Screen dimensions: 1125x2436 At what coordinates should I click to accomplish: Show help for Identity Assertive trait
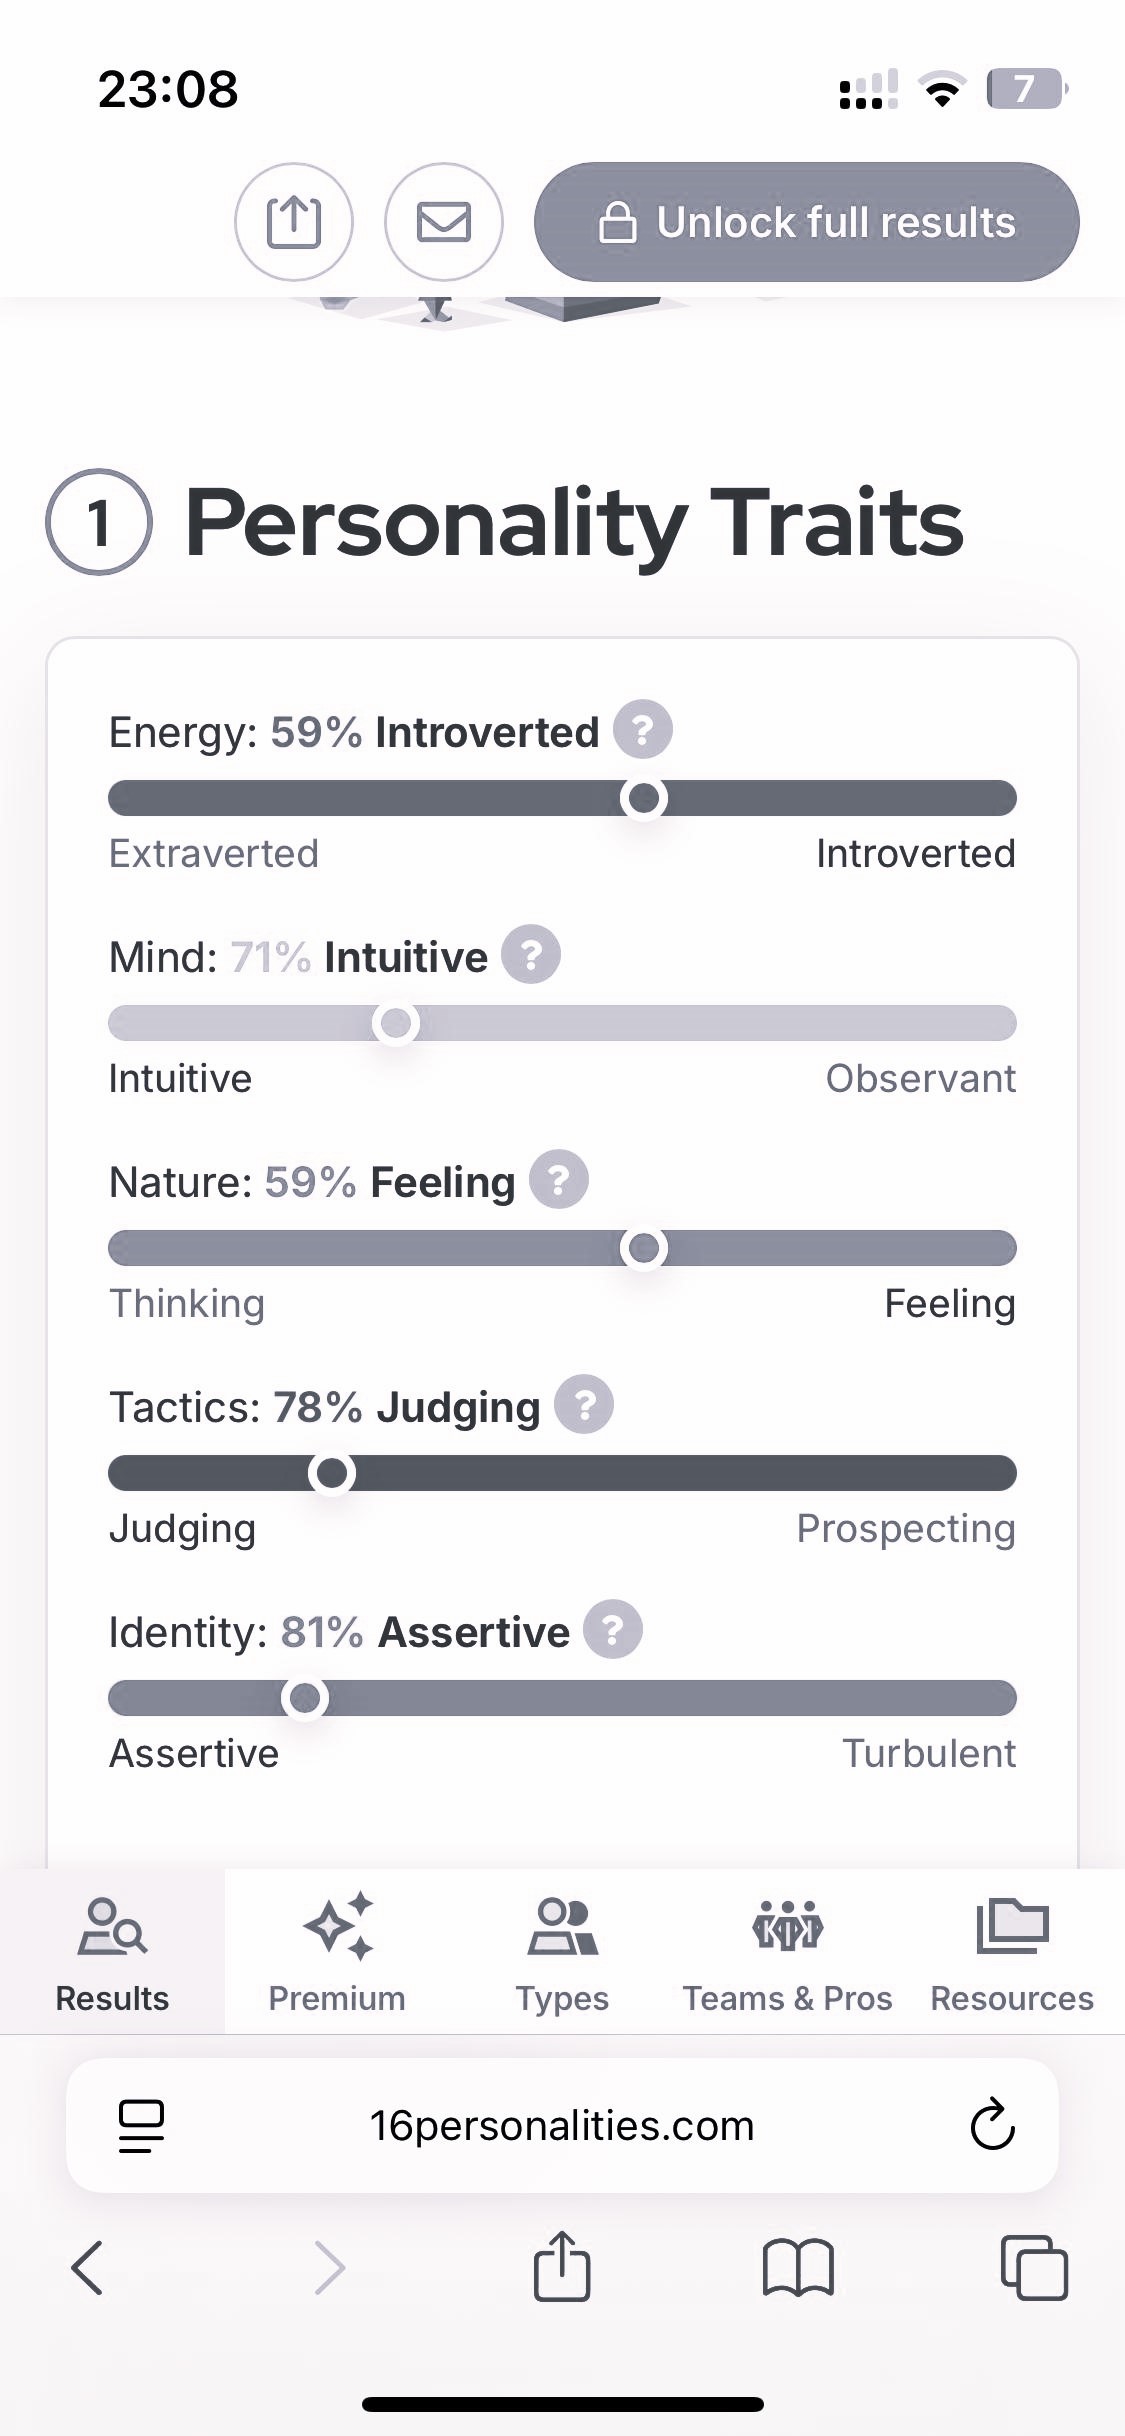coord(613,1630)
